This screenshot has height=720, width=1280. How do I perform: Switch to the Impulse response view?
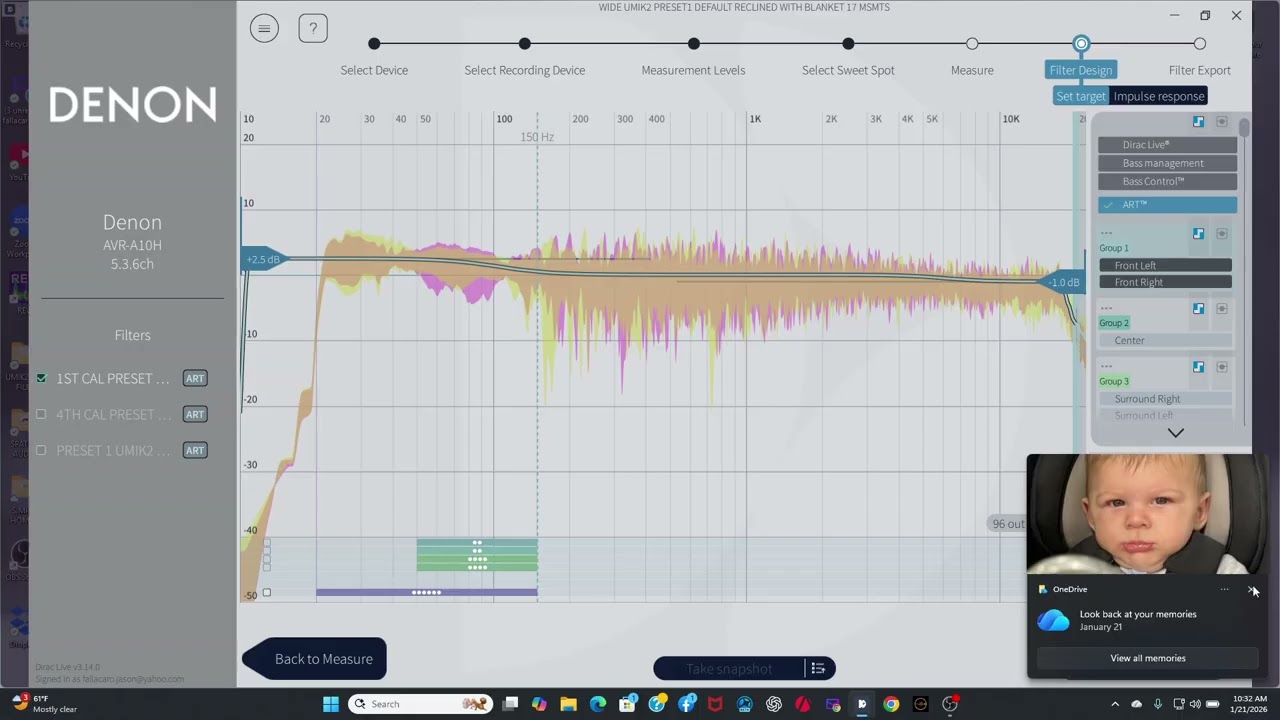point(1159,96)
